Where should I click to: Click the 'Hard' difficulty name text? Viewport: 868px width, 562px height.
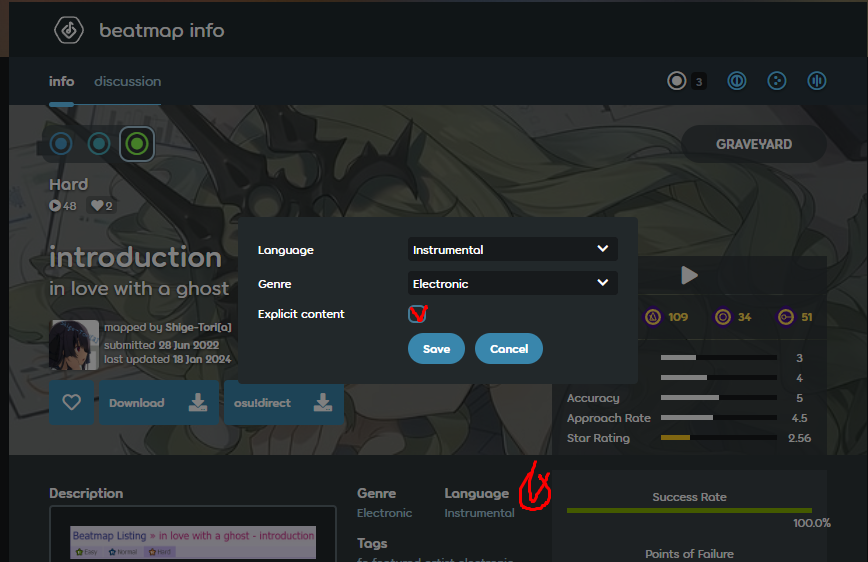click(x=69, y=184)
